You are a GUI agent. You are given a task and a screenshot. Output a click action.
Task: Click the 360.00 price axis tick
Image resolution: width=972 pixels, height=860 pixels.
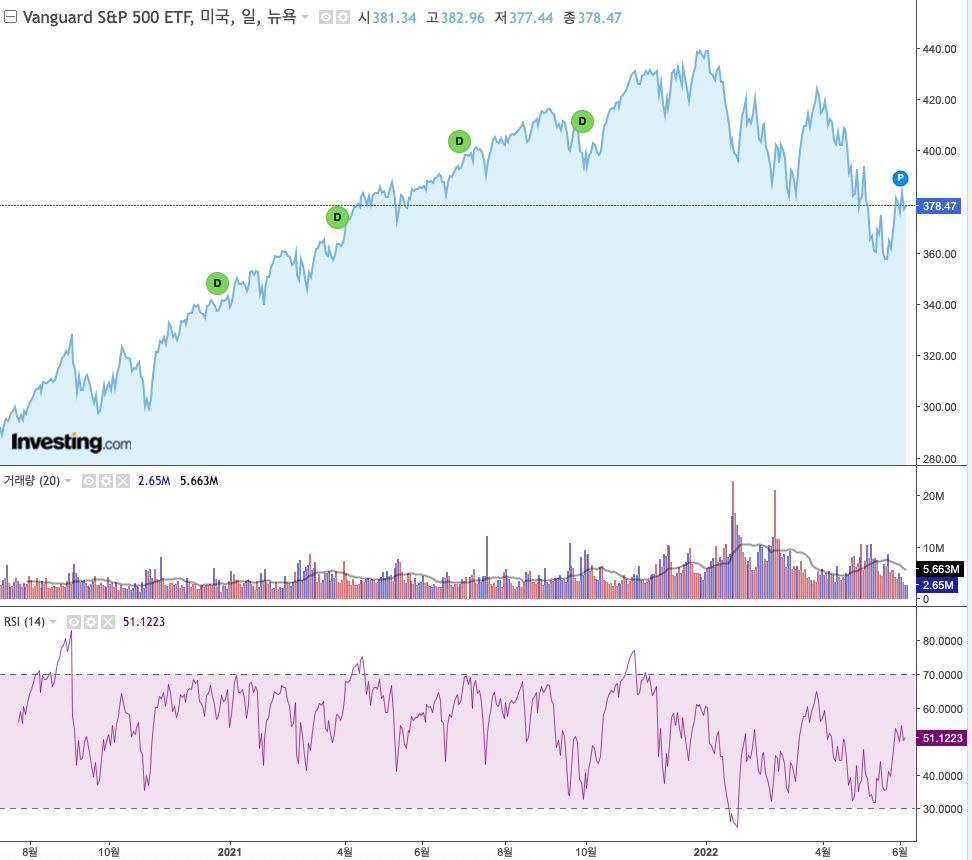point(939,254)
